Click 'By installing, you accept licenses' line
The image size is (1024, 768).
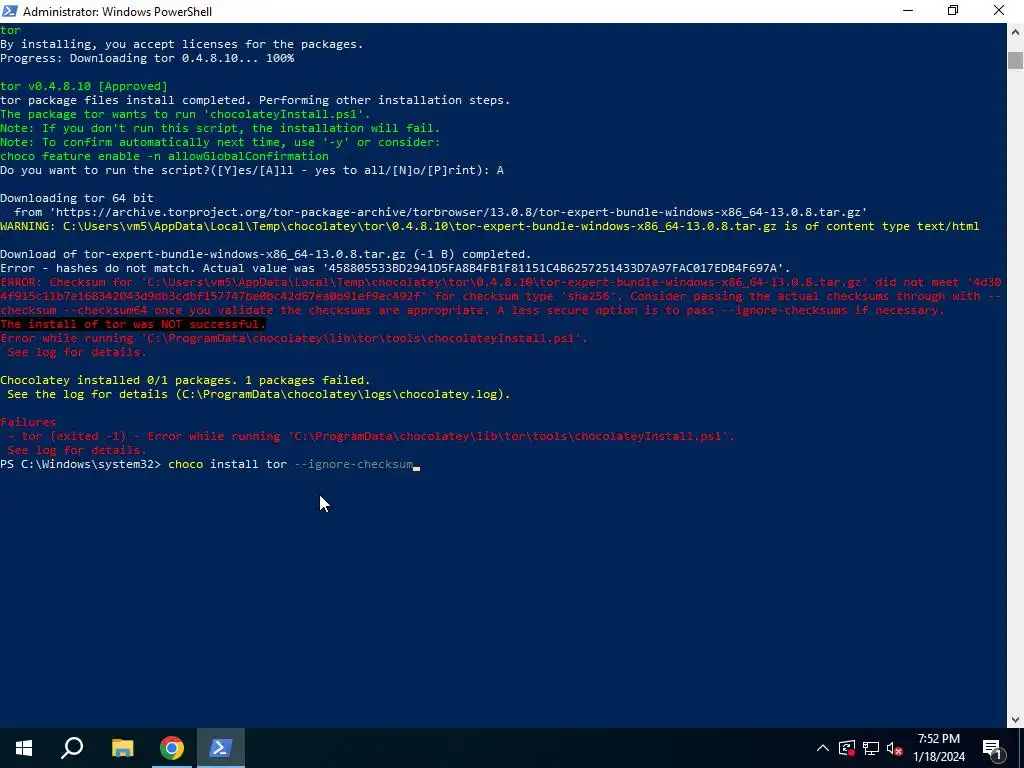(182, 44)
